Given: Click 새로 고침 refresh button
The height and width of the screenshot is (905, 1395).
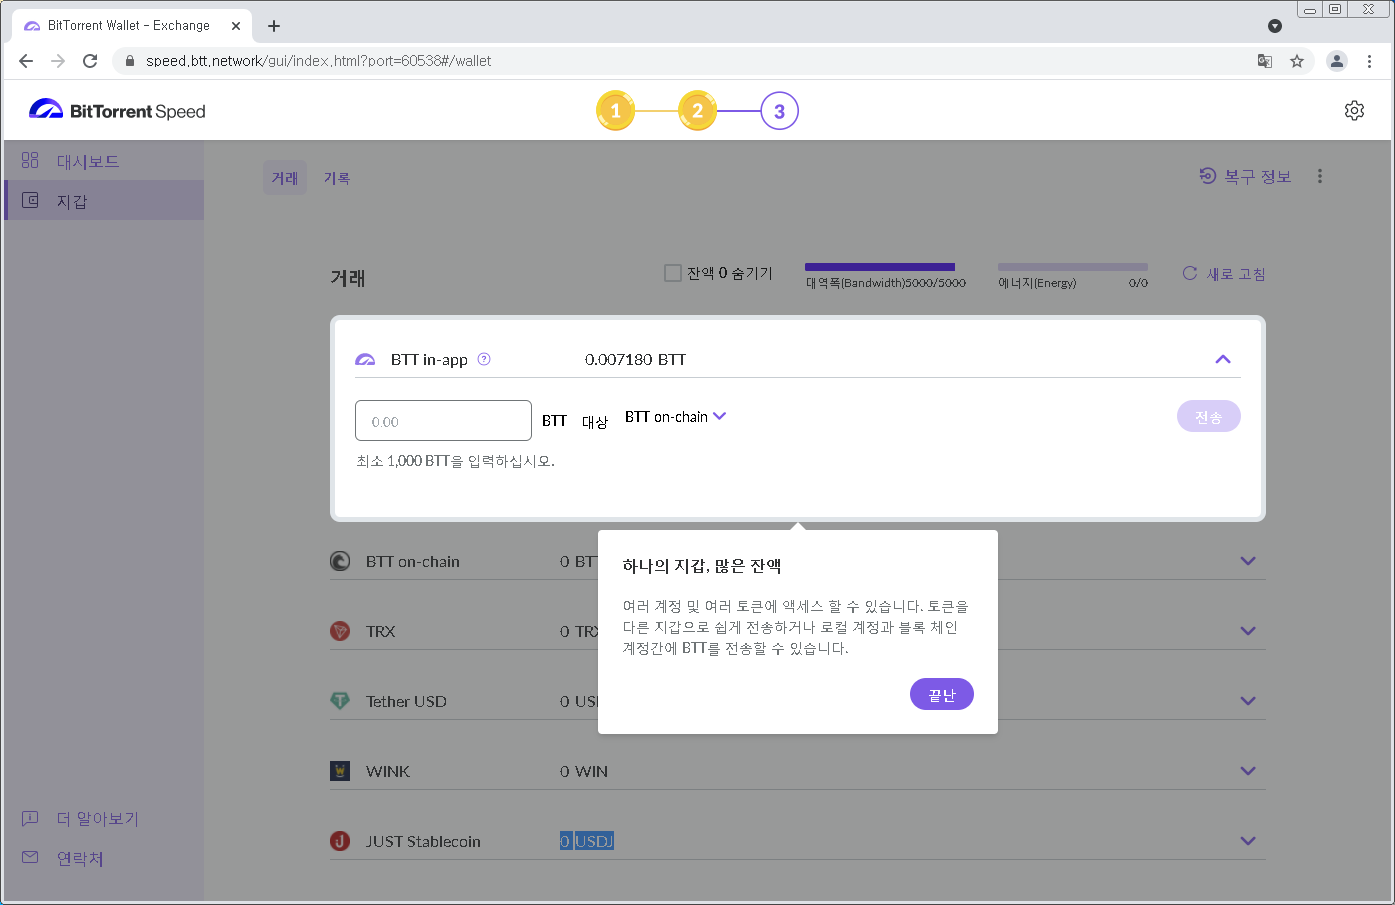Looking at the screenshot, I should 1224,274.
